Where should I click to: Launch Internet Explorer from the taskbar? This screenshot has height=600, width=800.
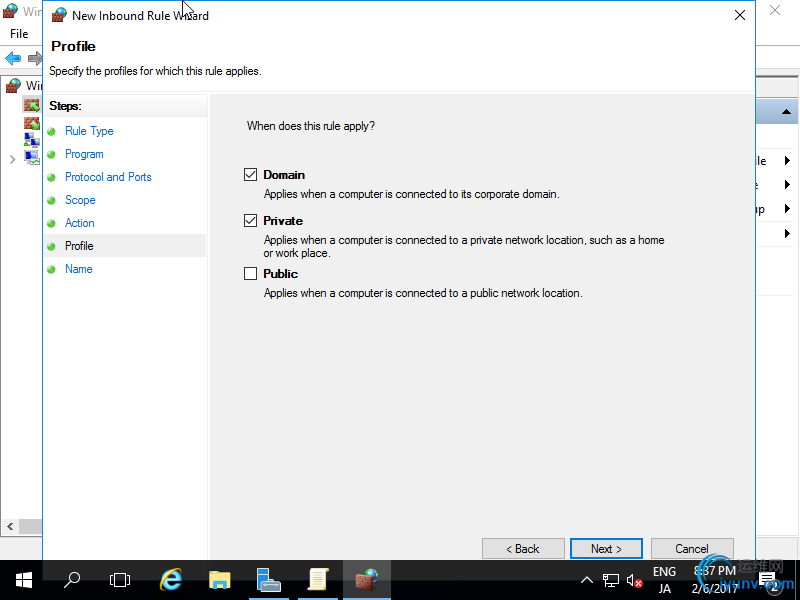[x=171, y=580]
